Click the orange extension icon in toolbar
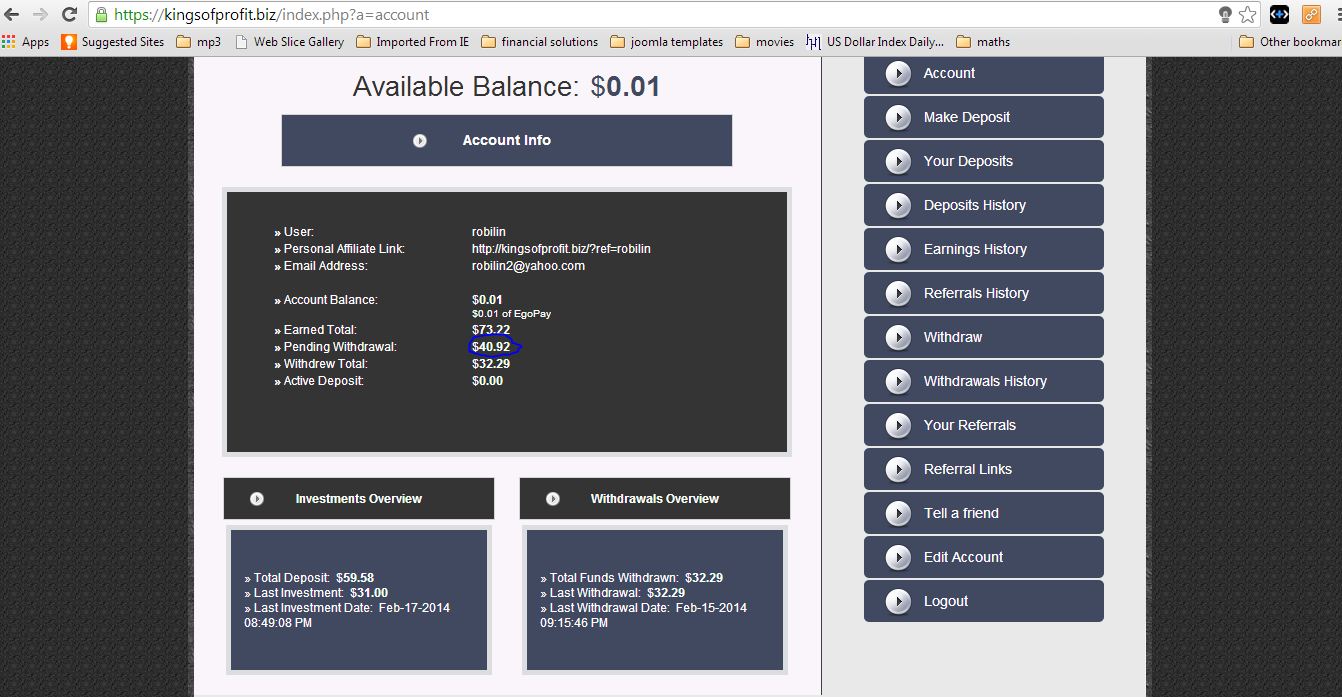 pos(1311,15)
